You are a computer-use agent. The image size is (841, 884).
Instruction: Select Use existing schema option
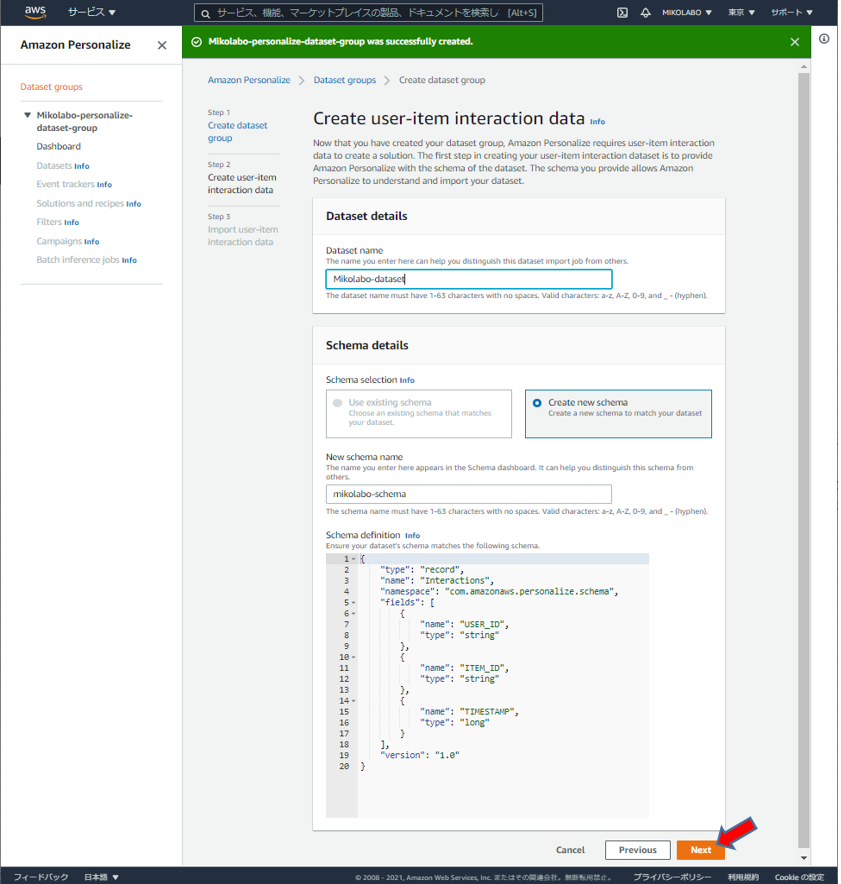[420, 414]
